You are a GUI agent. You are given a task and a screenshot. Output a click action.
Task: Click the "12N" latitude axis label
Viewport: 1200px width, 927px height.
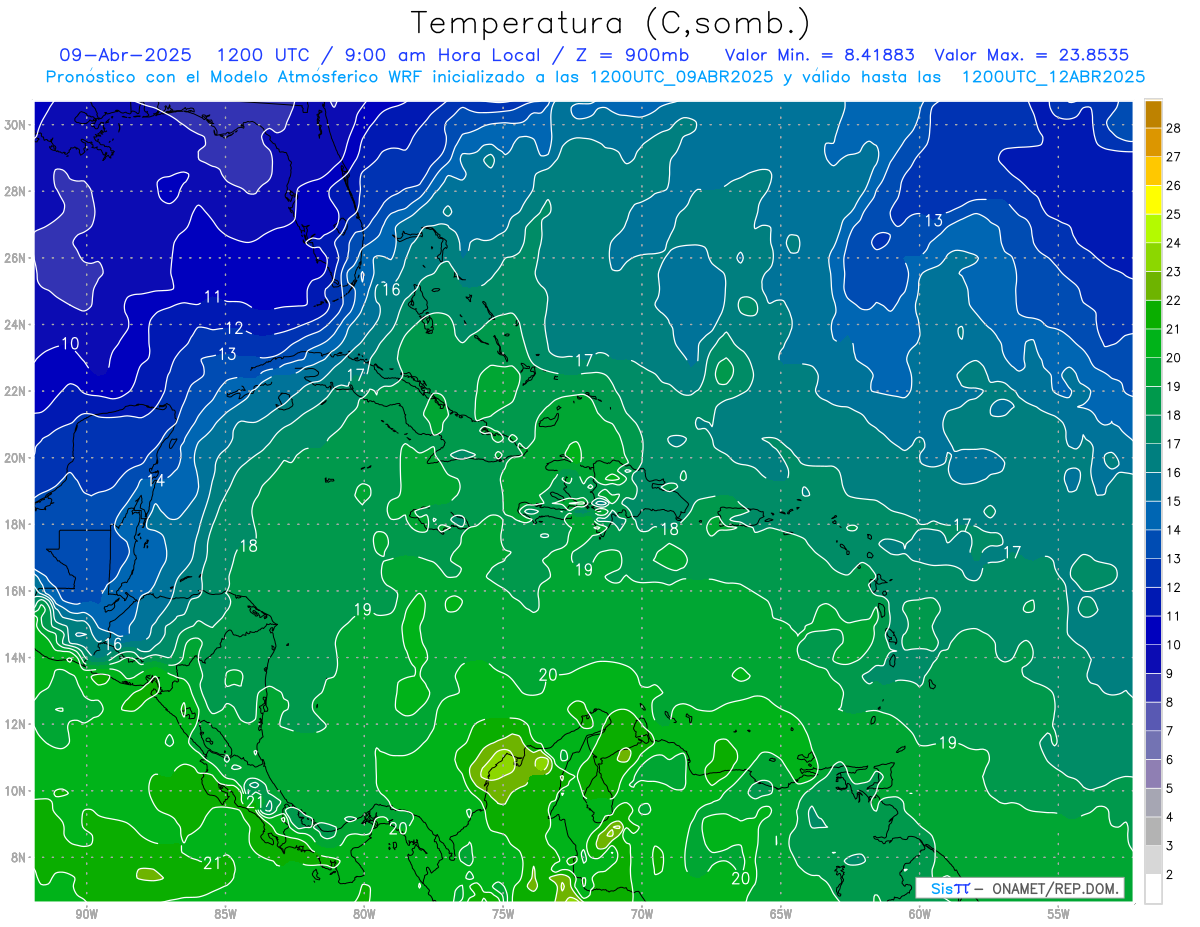(16, 724)
